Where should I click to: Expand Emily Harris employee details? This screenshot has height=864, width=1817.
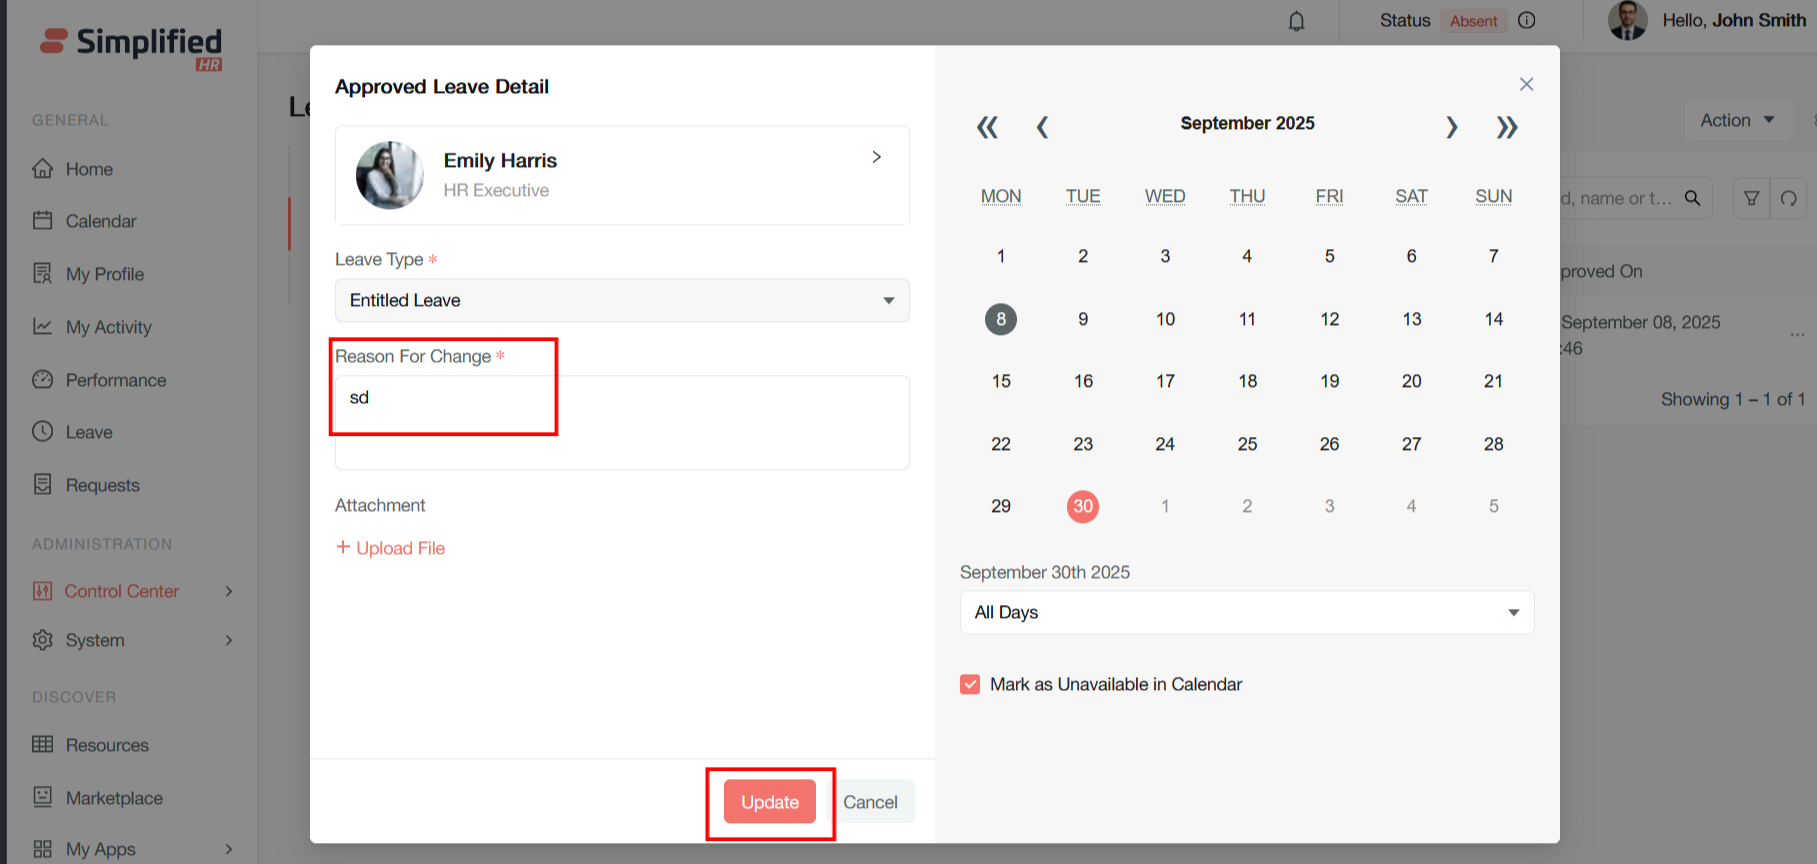(876, 157)
